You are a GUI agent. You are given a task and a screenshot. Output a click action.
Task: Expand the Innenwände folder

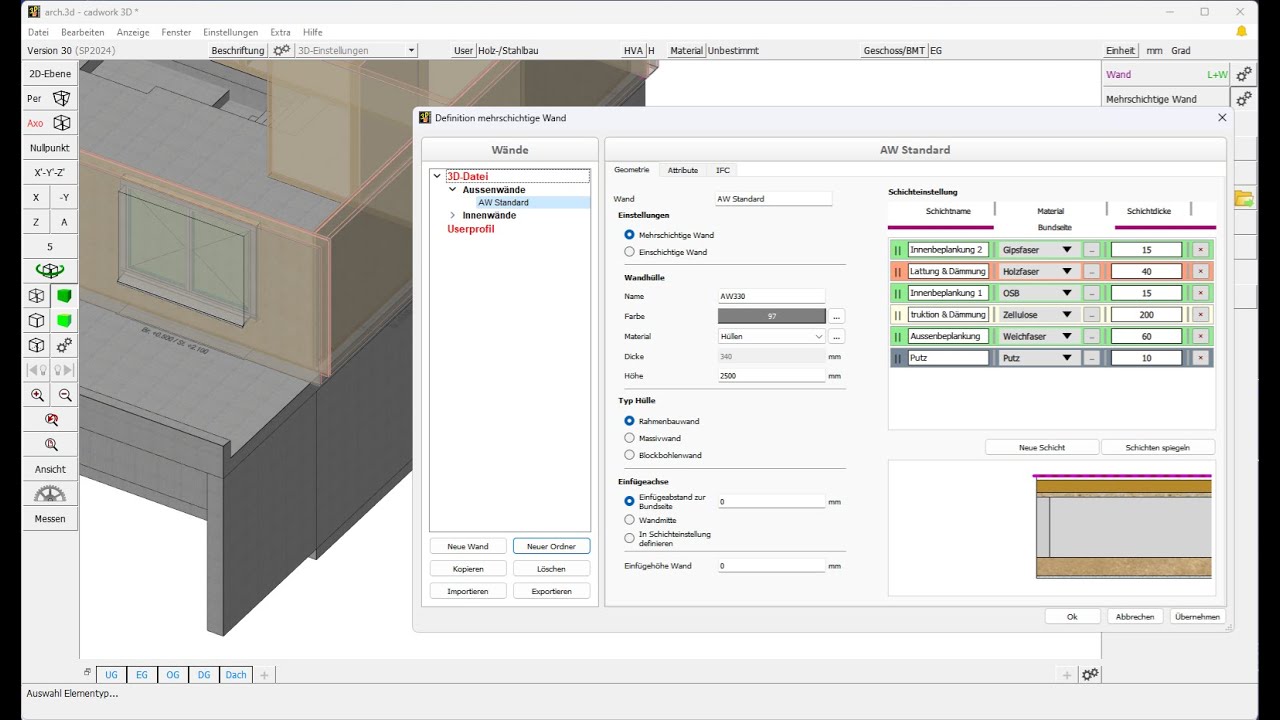(452, 215)
